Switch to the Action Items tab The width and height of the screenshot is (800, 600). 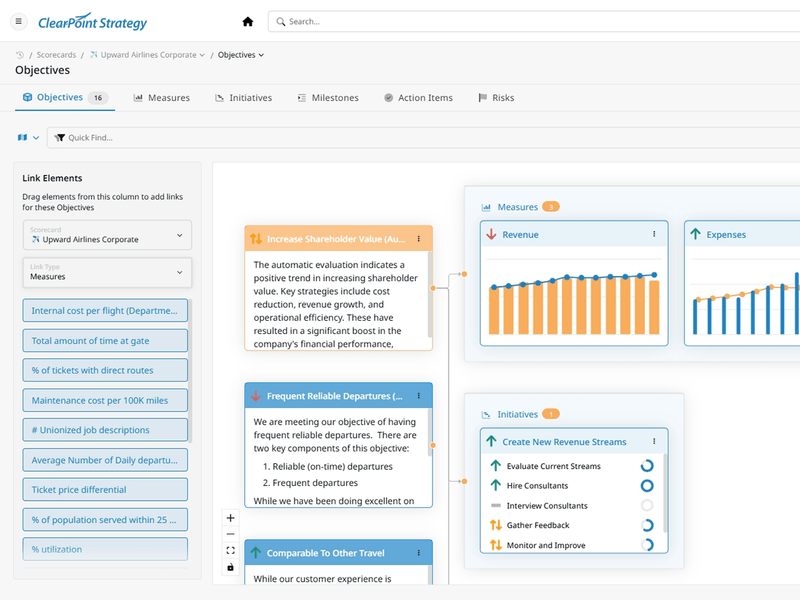pos(418,97)
